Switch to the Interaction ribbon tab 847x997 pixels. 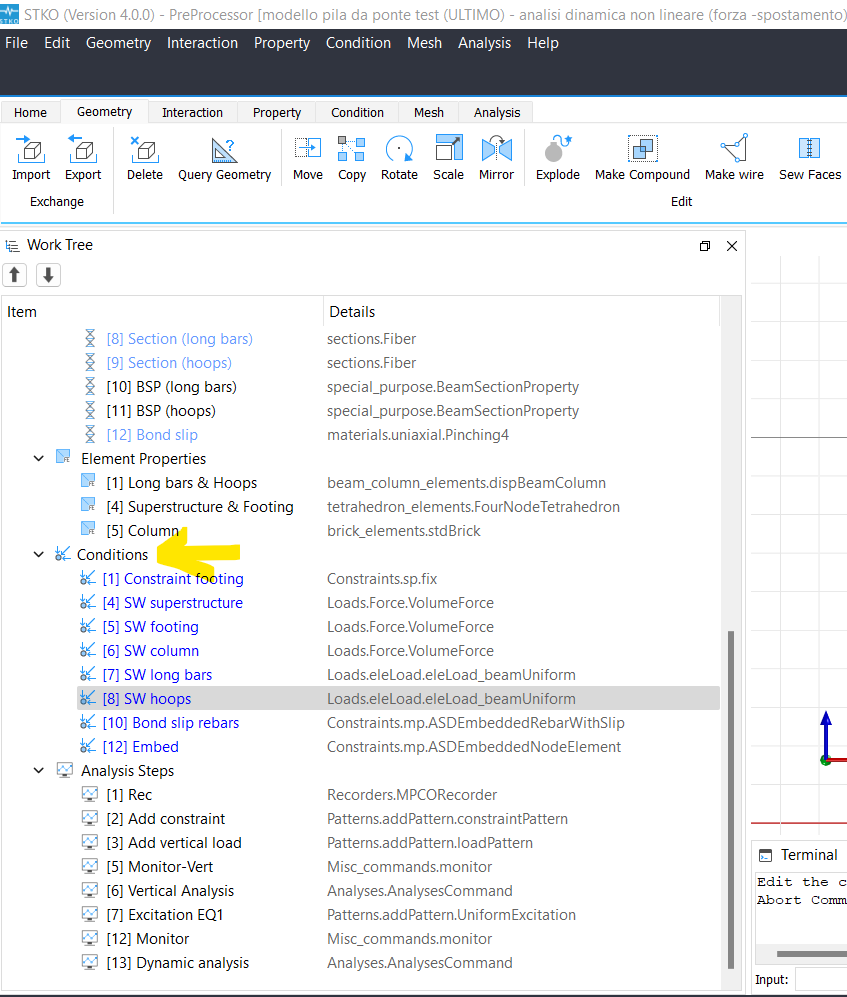coord(192,113)
